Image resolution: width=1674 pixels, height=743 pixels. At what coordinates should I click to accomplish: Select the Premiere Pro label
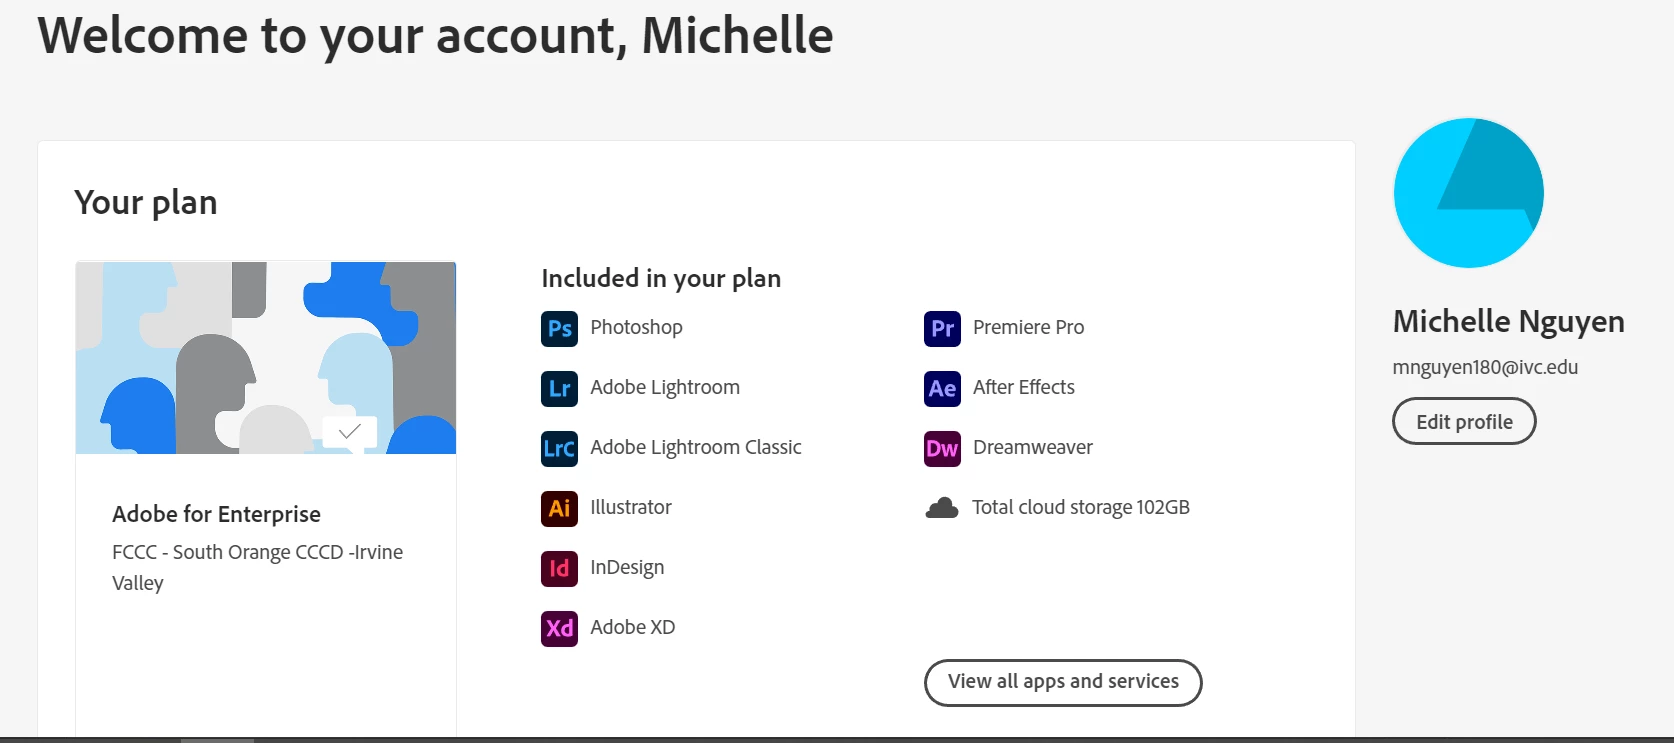point(1028,327)
